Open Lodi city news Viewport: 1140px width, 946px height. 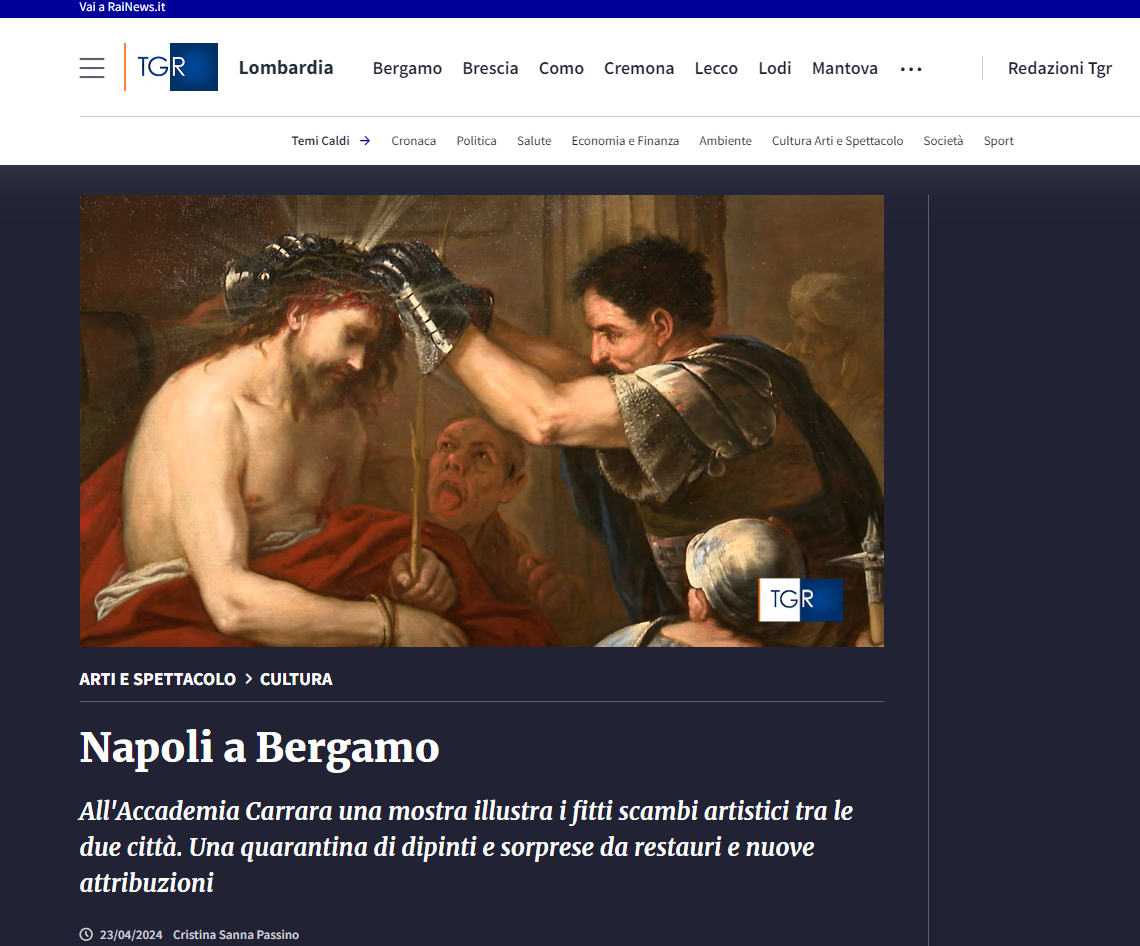click(x=774, y=68)
